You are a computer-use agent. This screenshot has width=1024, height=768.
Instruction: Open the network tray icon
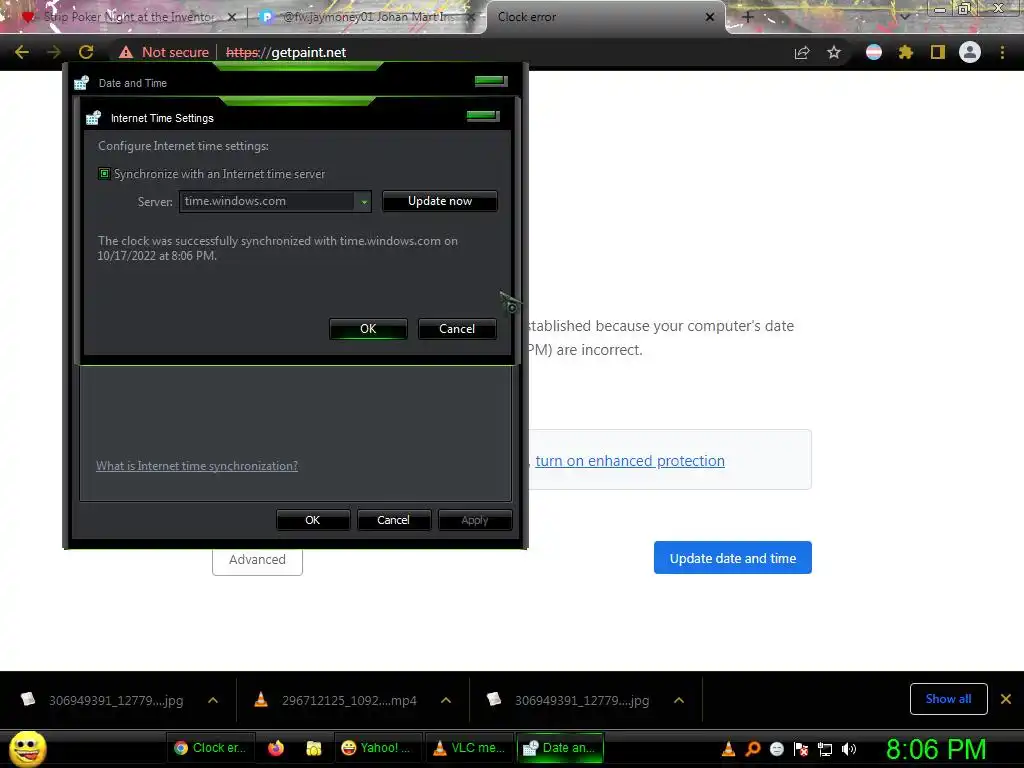(825, 749)
